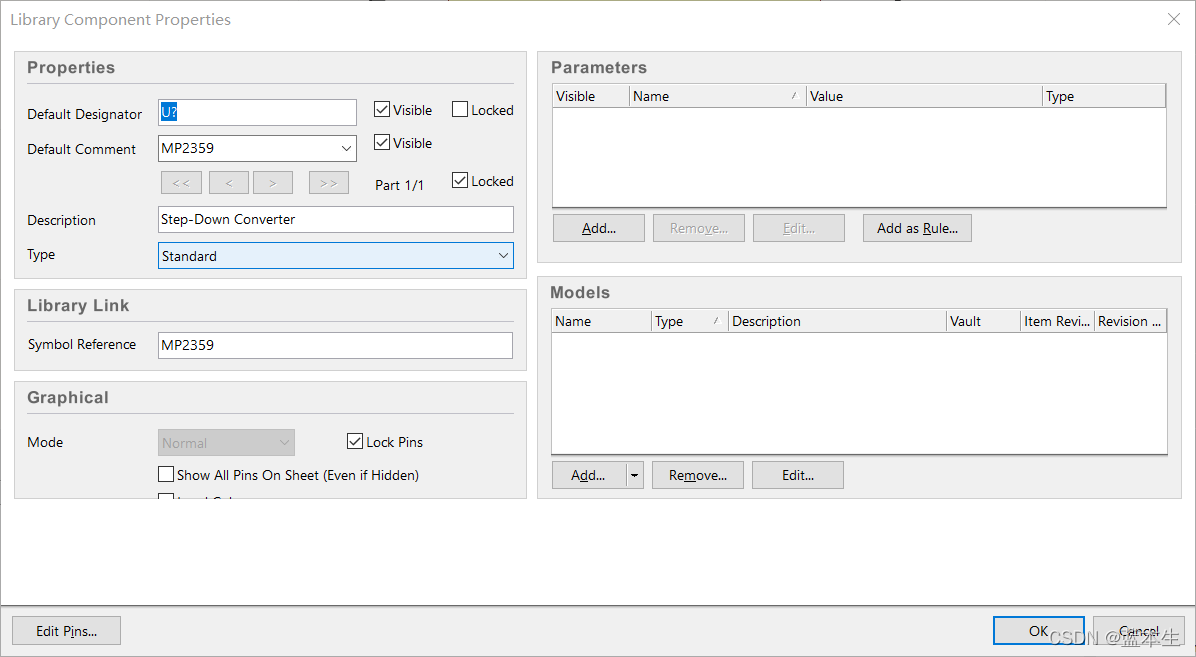
Task: Click the Symbol Reference field
Action: 336,345
